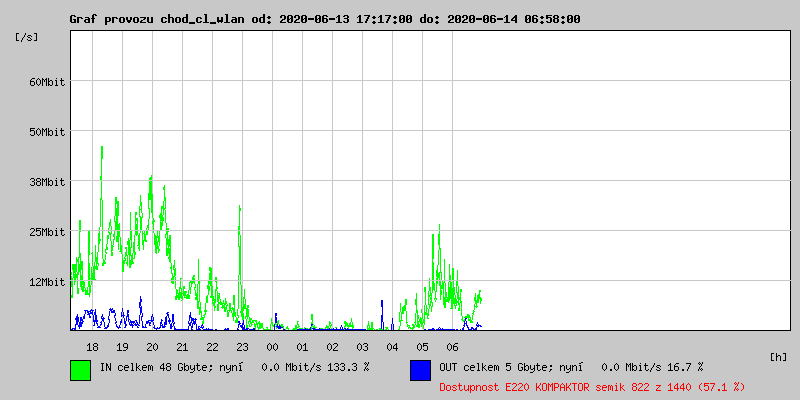Select the 38Mbit y-axis label
This screenshot has width=800, height=400.
46,182
